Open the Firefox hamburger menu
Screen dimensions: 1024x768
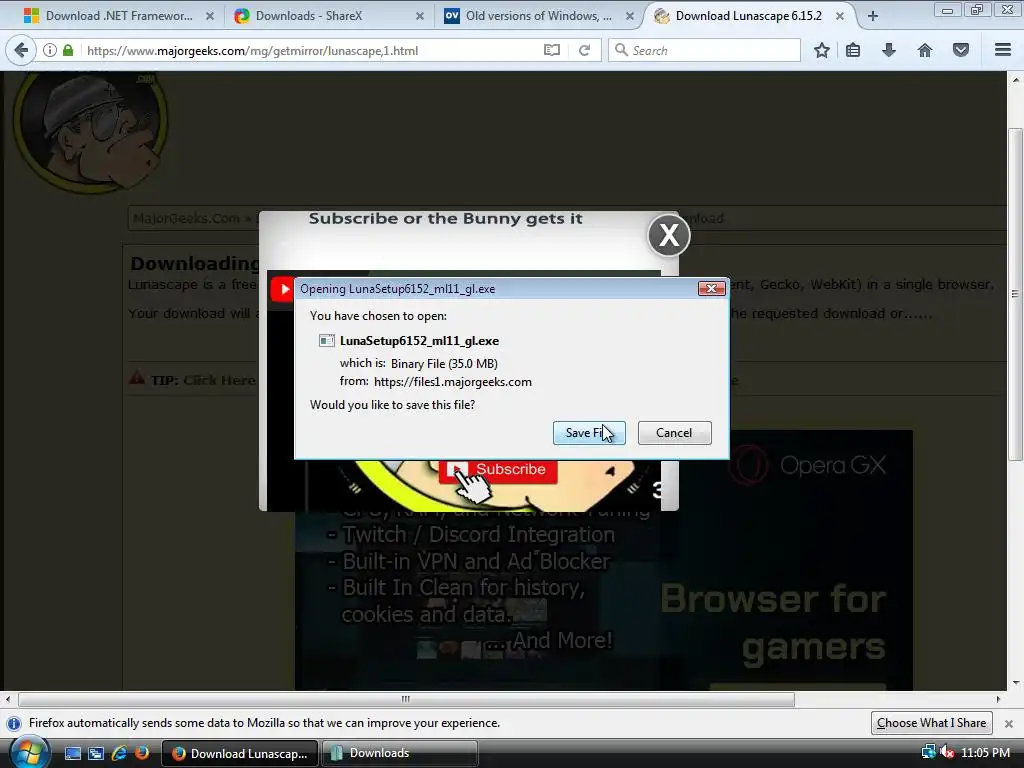pyautogui.click(x=1003, y=50)
